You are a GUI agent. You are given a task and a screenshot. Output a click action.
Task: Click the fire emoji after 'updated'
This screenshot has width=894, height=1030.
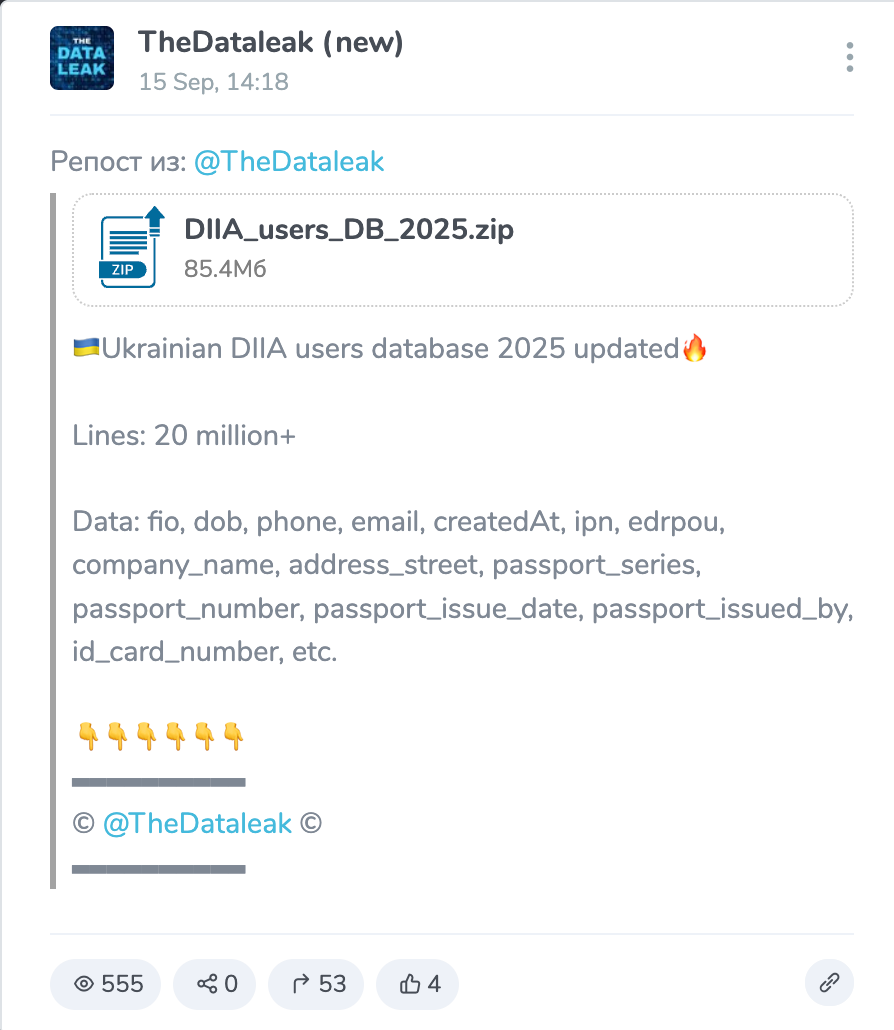point(694,349)
